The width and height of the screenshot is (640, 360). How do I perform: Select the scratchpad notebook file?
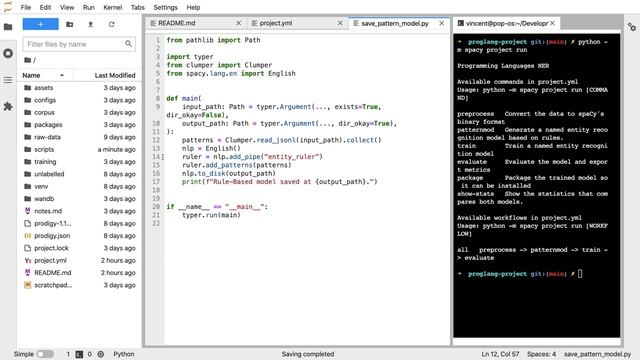point(79,285)
